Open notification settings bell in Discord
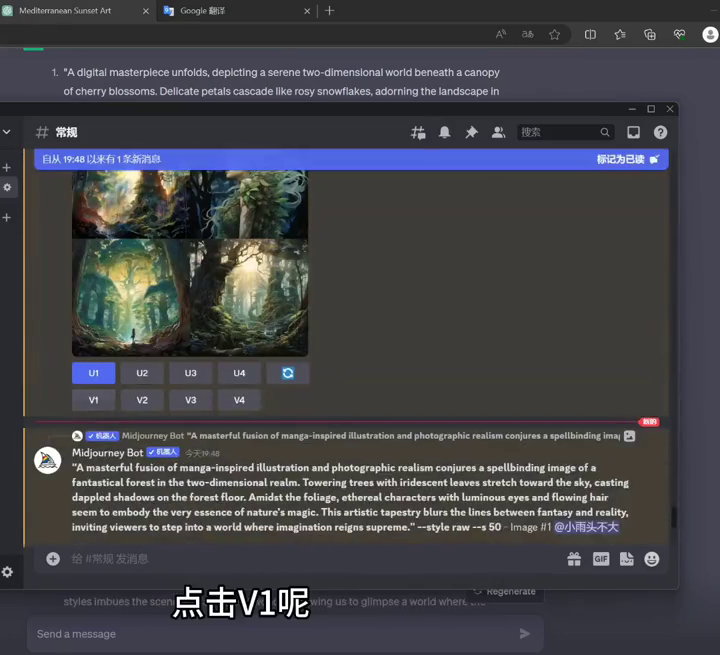The image size is (720, 655). [x=444, y=132]
